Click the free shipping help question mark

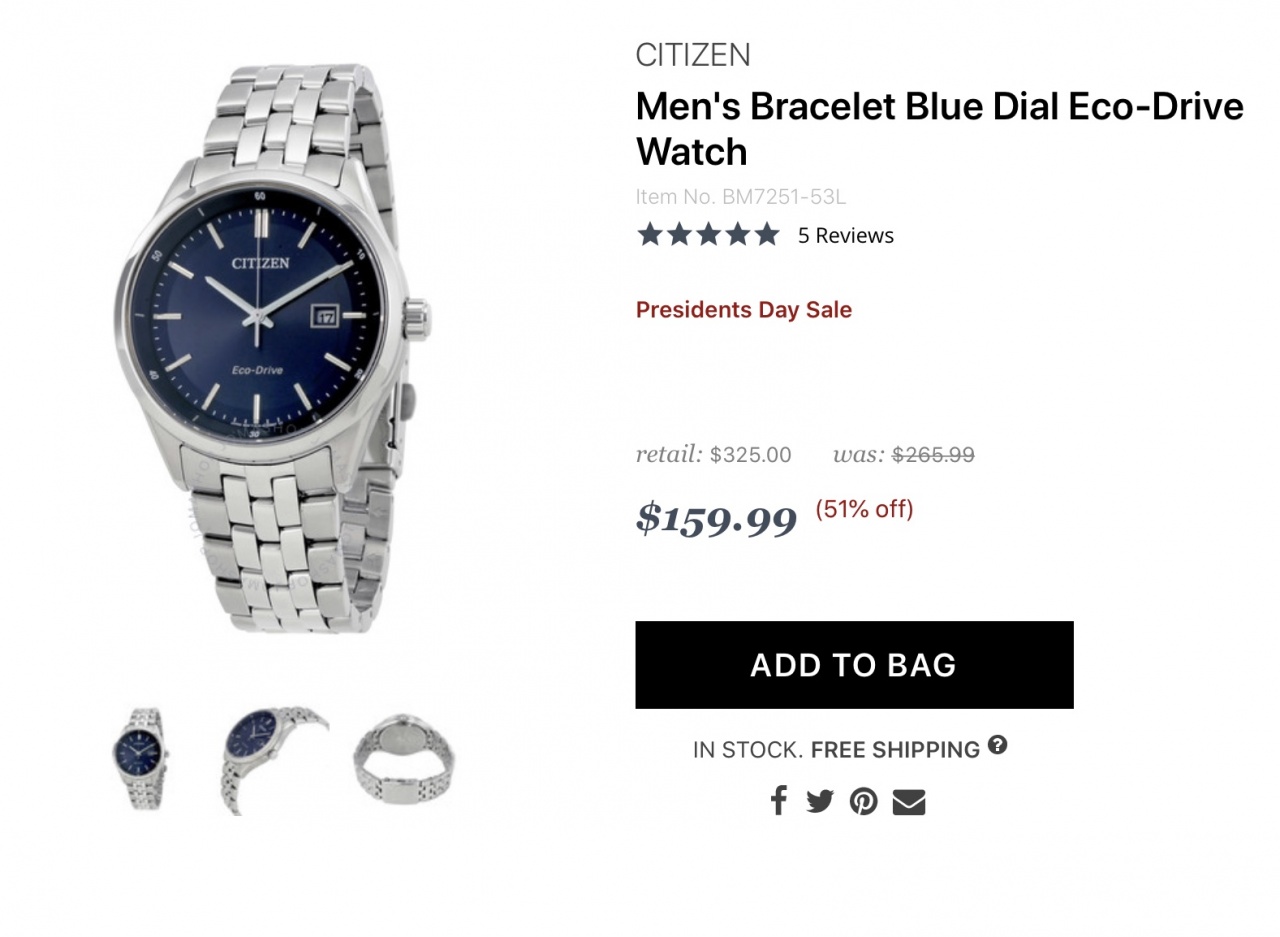coord(997,744)
